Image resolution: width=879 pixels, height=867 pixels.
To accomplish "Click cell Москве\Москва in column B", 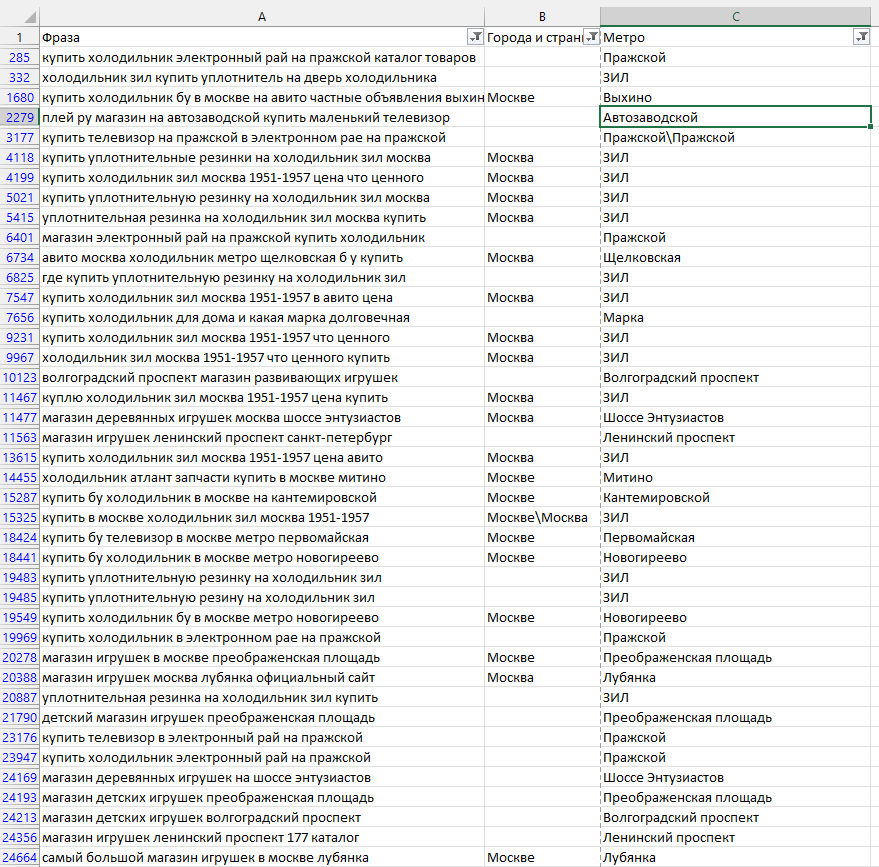I will 542,517.
